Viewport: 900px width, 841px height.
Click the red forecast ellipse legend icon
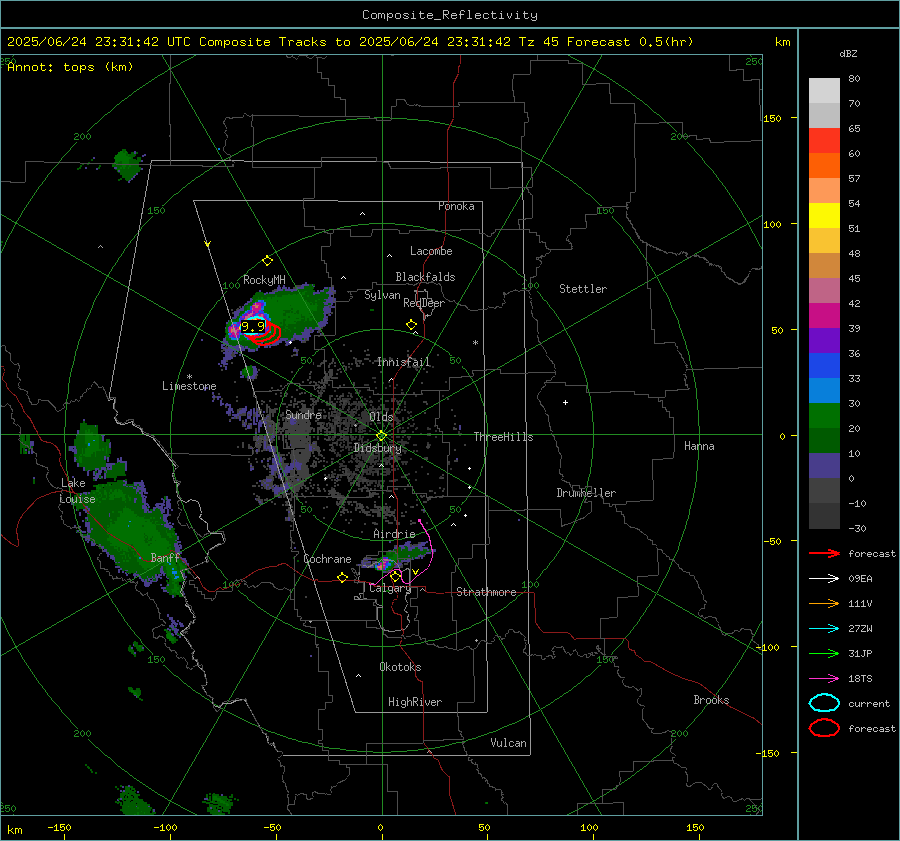tap(824, 728)
